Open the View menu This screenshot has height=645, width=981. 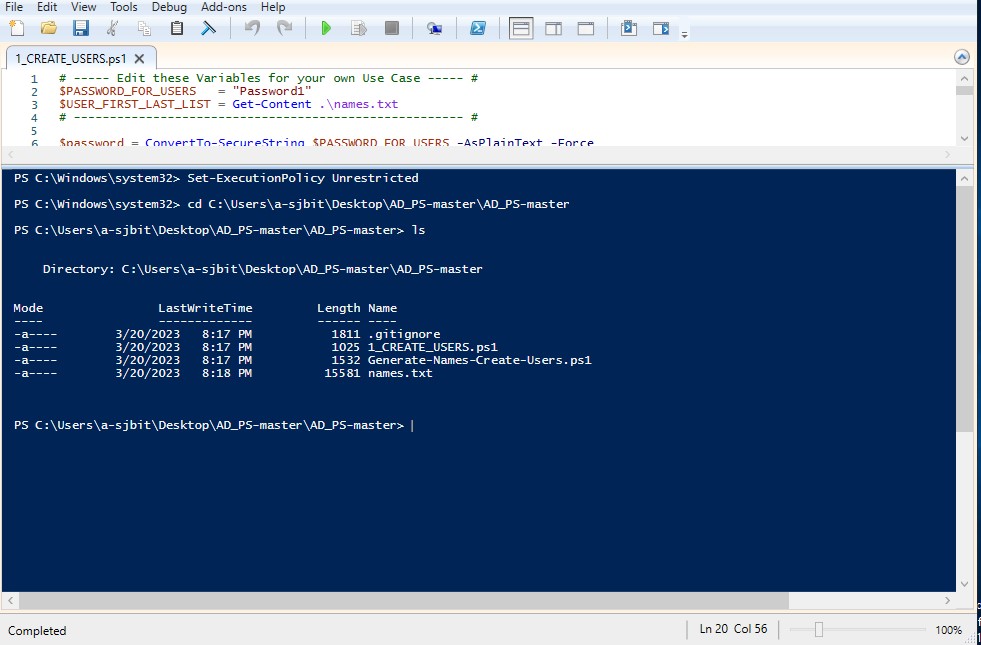tap(84, 7)
